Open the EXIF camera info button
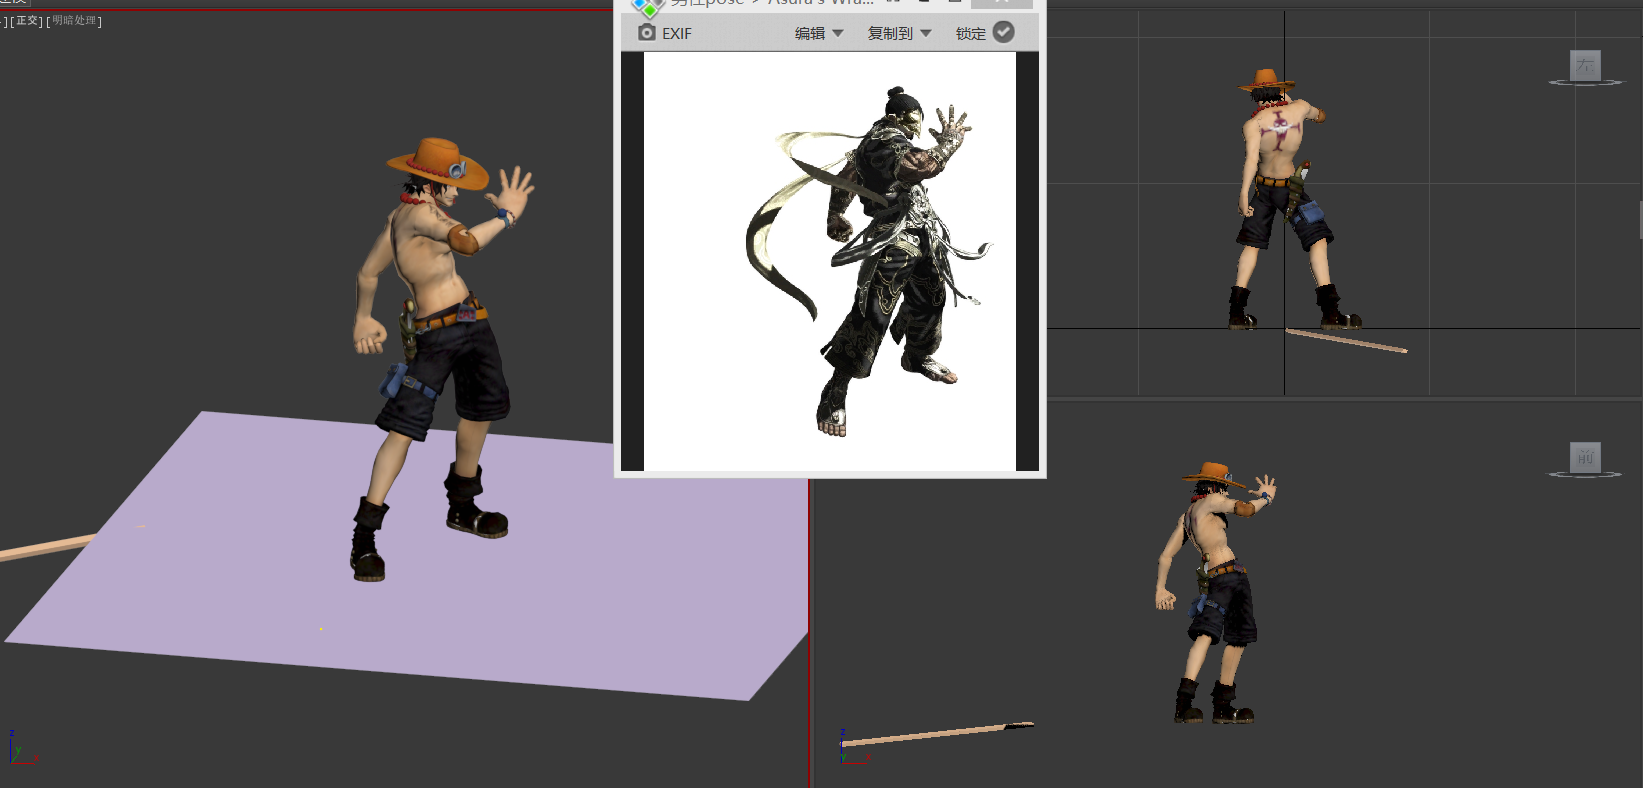This screenshot has width=1643, height=788. 664,33
